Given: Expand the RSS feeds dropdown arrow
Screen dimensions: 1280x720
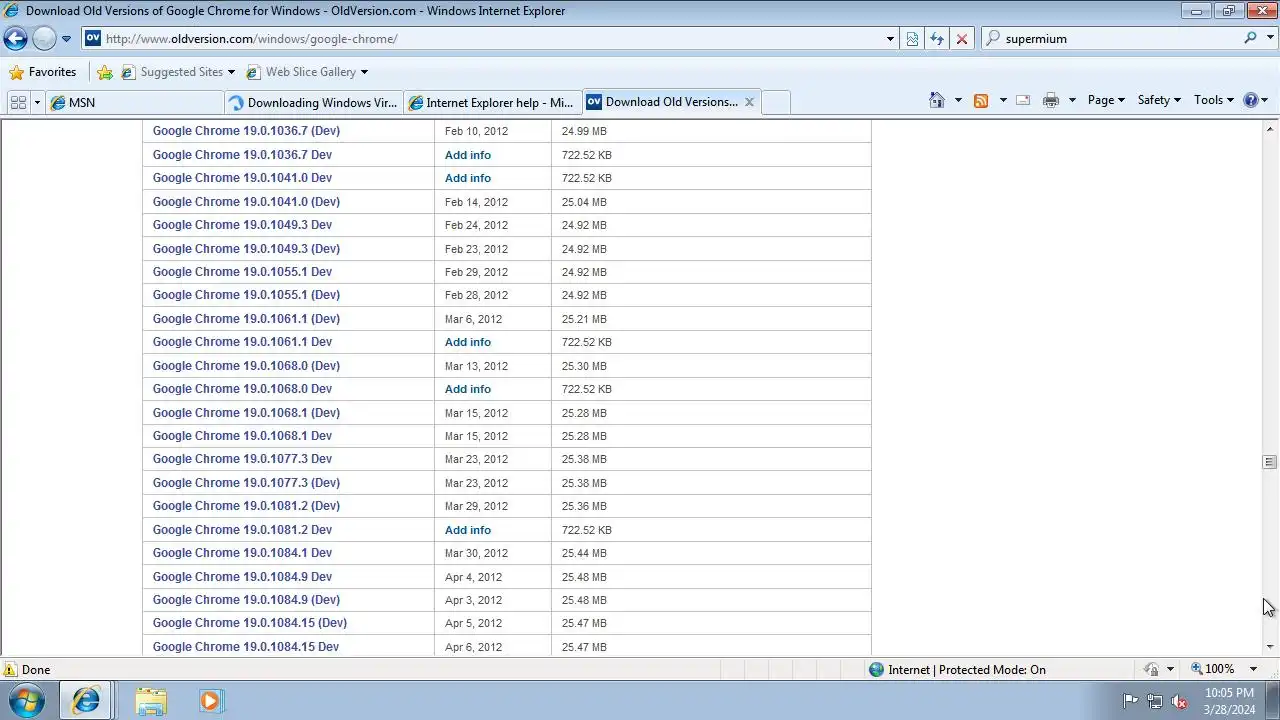Looking at the screenshot, I should [x=1003, y=100].
